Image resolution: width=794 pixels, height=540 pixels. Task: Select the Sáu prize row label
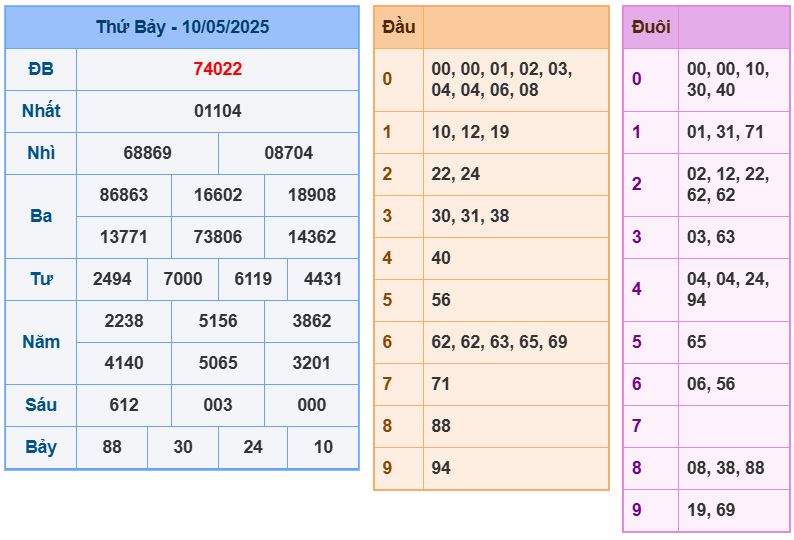pyautogui.click(x=41, y=405)
